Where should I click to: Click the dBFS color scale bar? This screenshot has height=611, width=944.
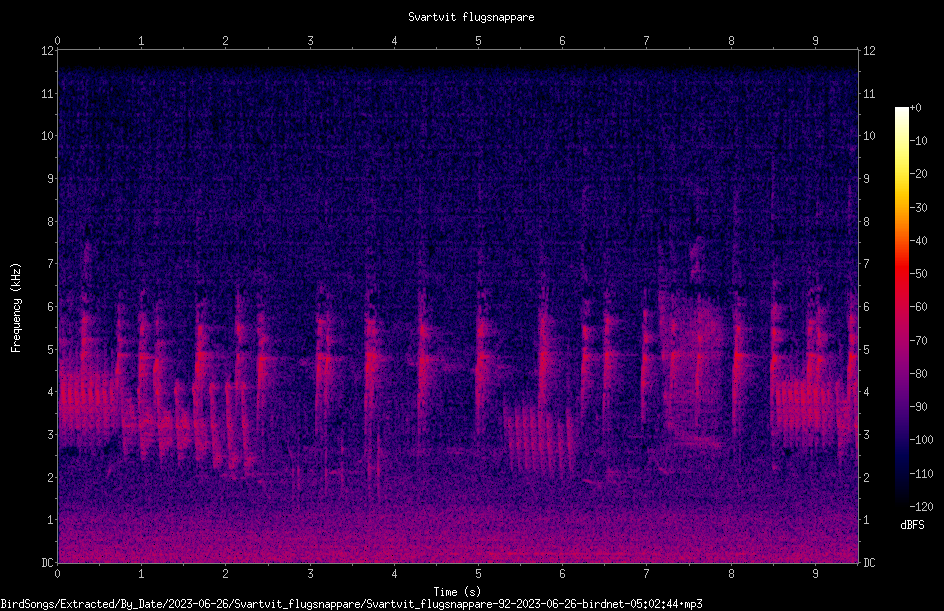901,307
